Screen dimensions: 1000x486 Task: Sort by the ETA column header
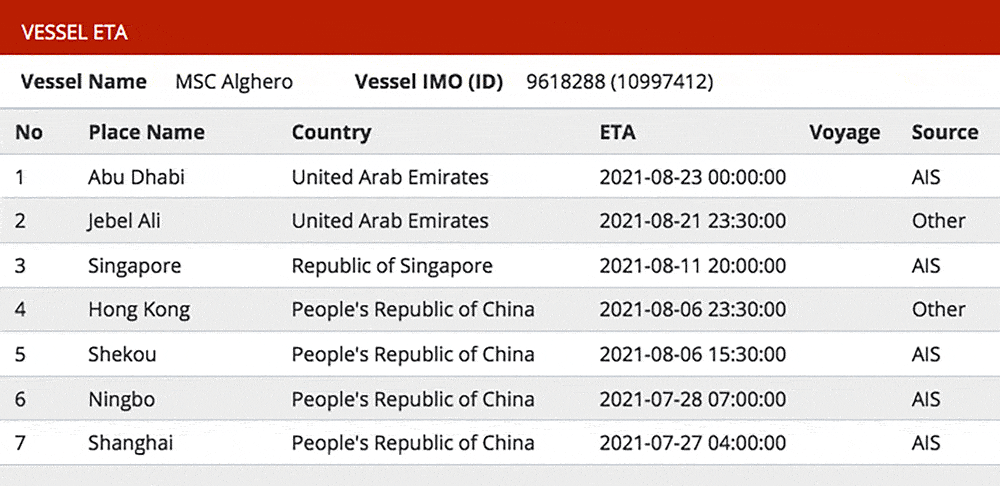coord(617,132)
